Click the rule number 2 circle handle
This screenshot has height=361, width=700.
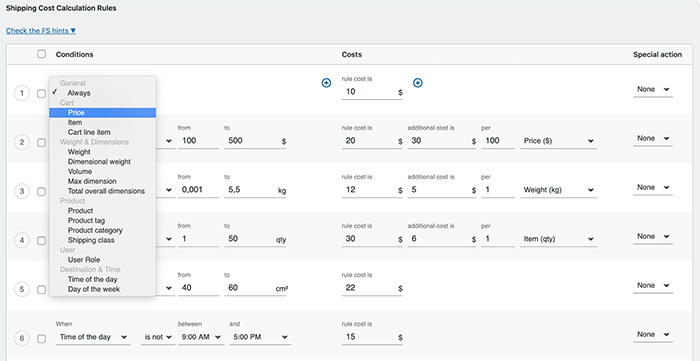click(21, 143)
